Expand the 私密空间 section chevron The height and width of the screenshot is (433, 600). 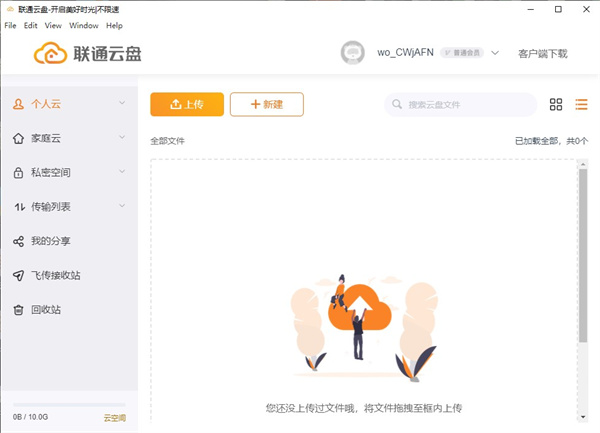122,171
